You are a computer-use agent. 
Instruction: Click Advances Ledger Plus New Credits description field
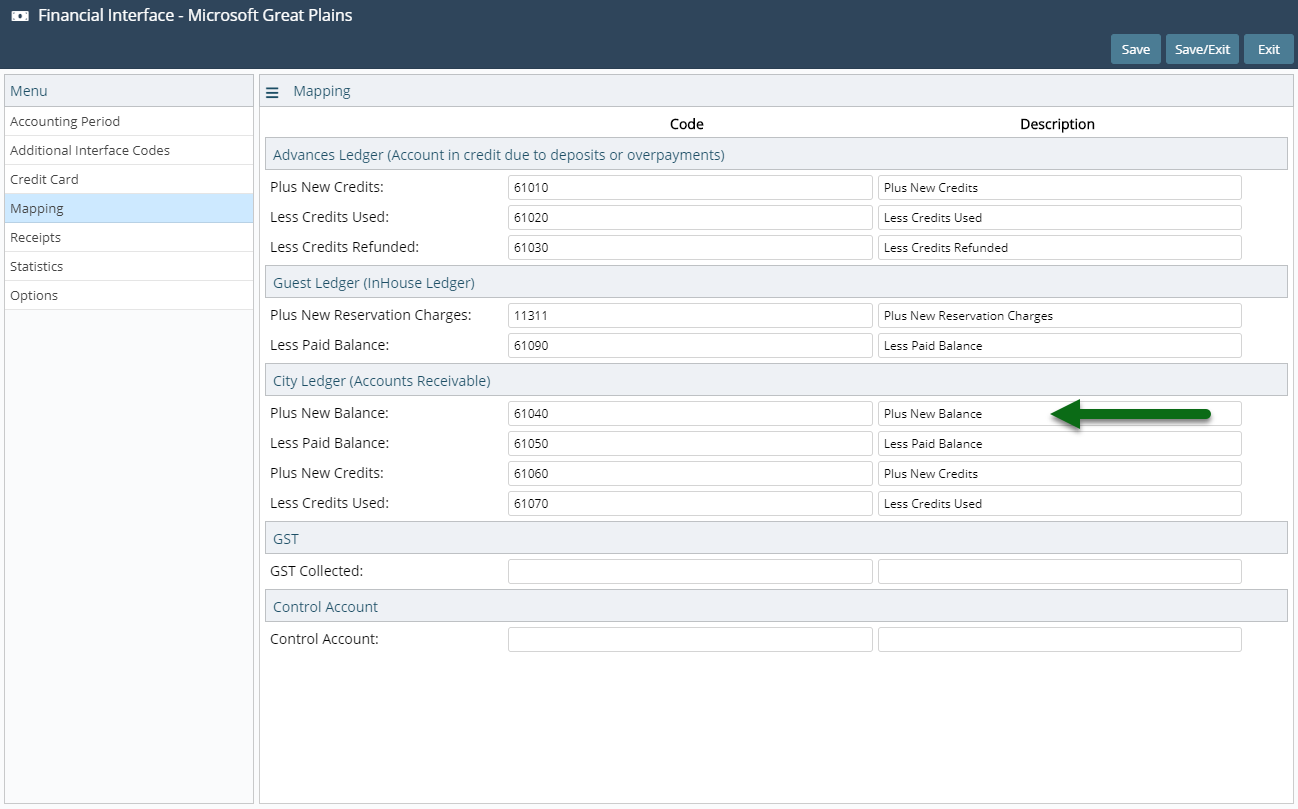click(1060, 187)
